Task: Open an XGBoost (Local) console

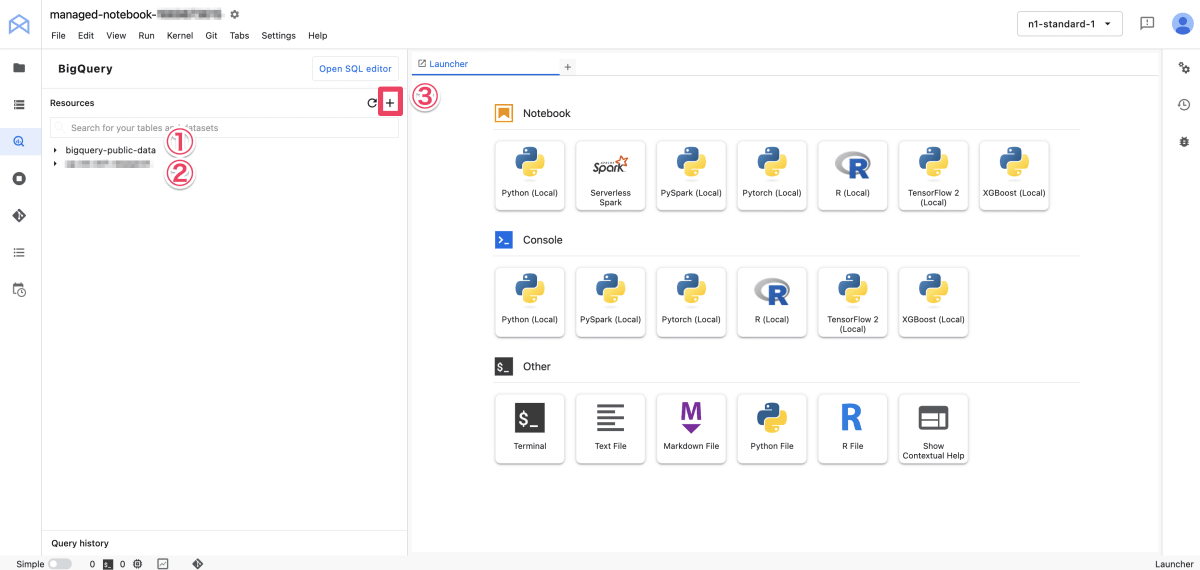Action: [933, 302]
